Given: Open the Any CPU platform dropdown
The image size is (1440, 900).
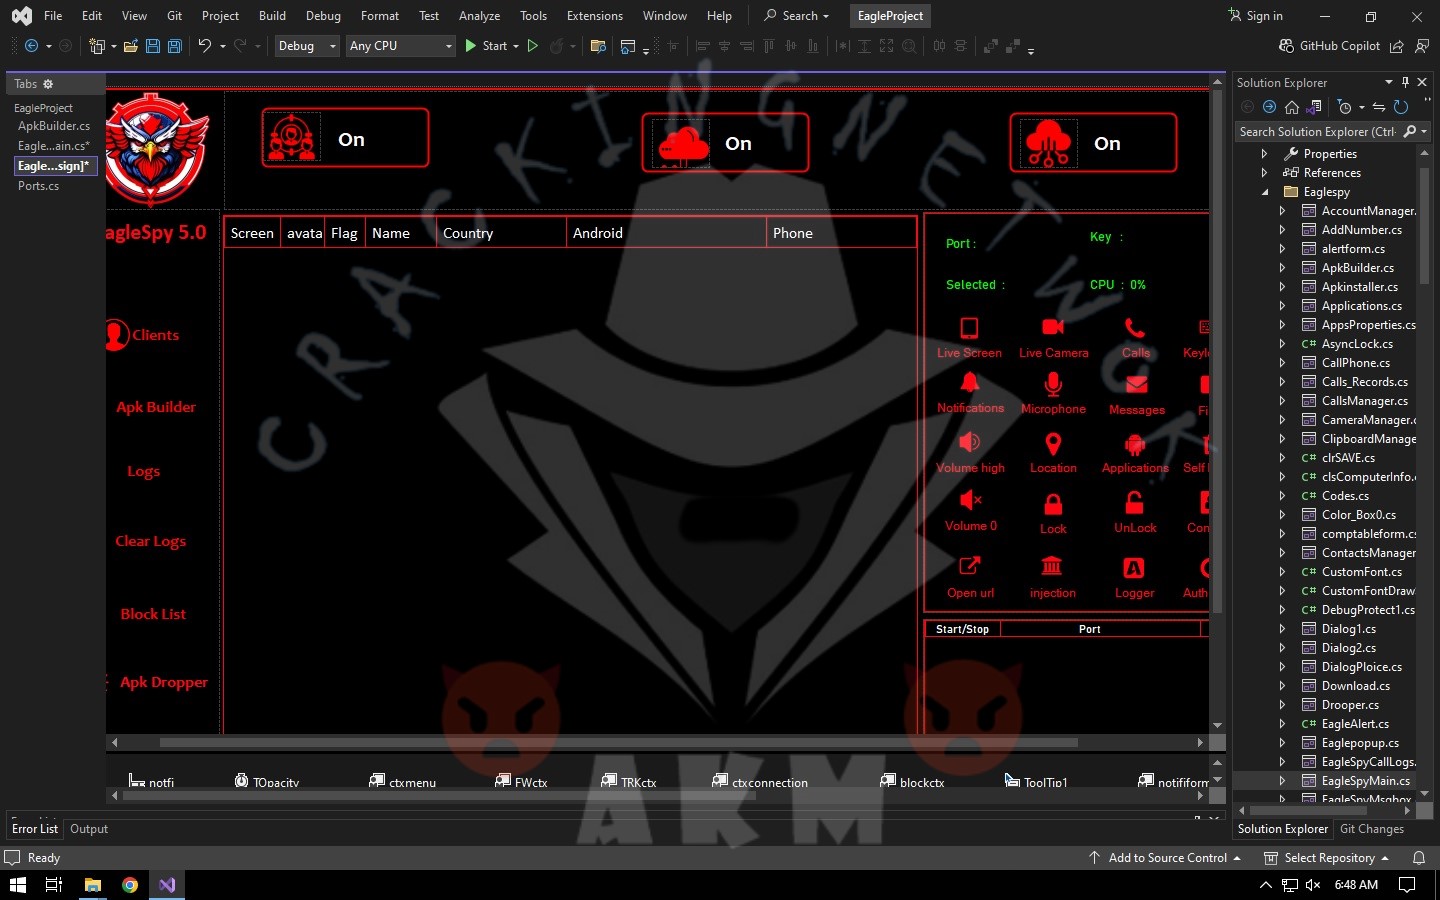Looking at the screenshot, I should (x=400, y=46).
